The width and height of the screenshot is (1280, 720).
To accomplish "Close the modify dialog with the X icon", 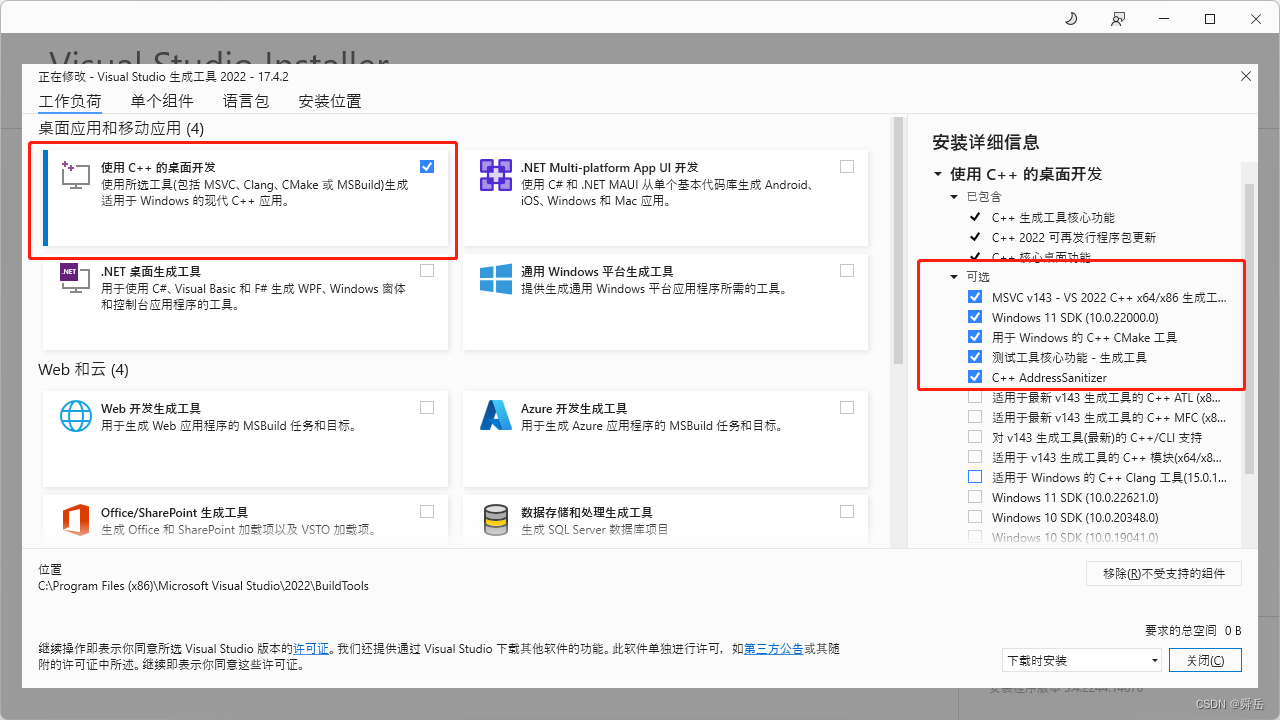I will (x=1245, y=76).
